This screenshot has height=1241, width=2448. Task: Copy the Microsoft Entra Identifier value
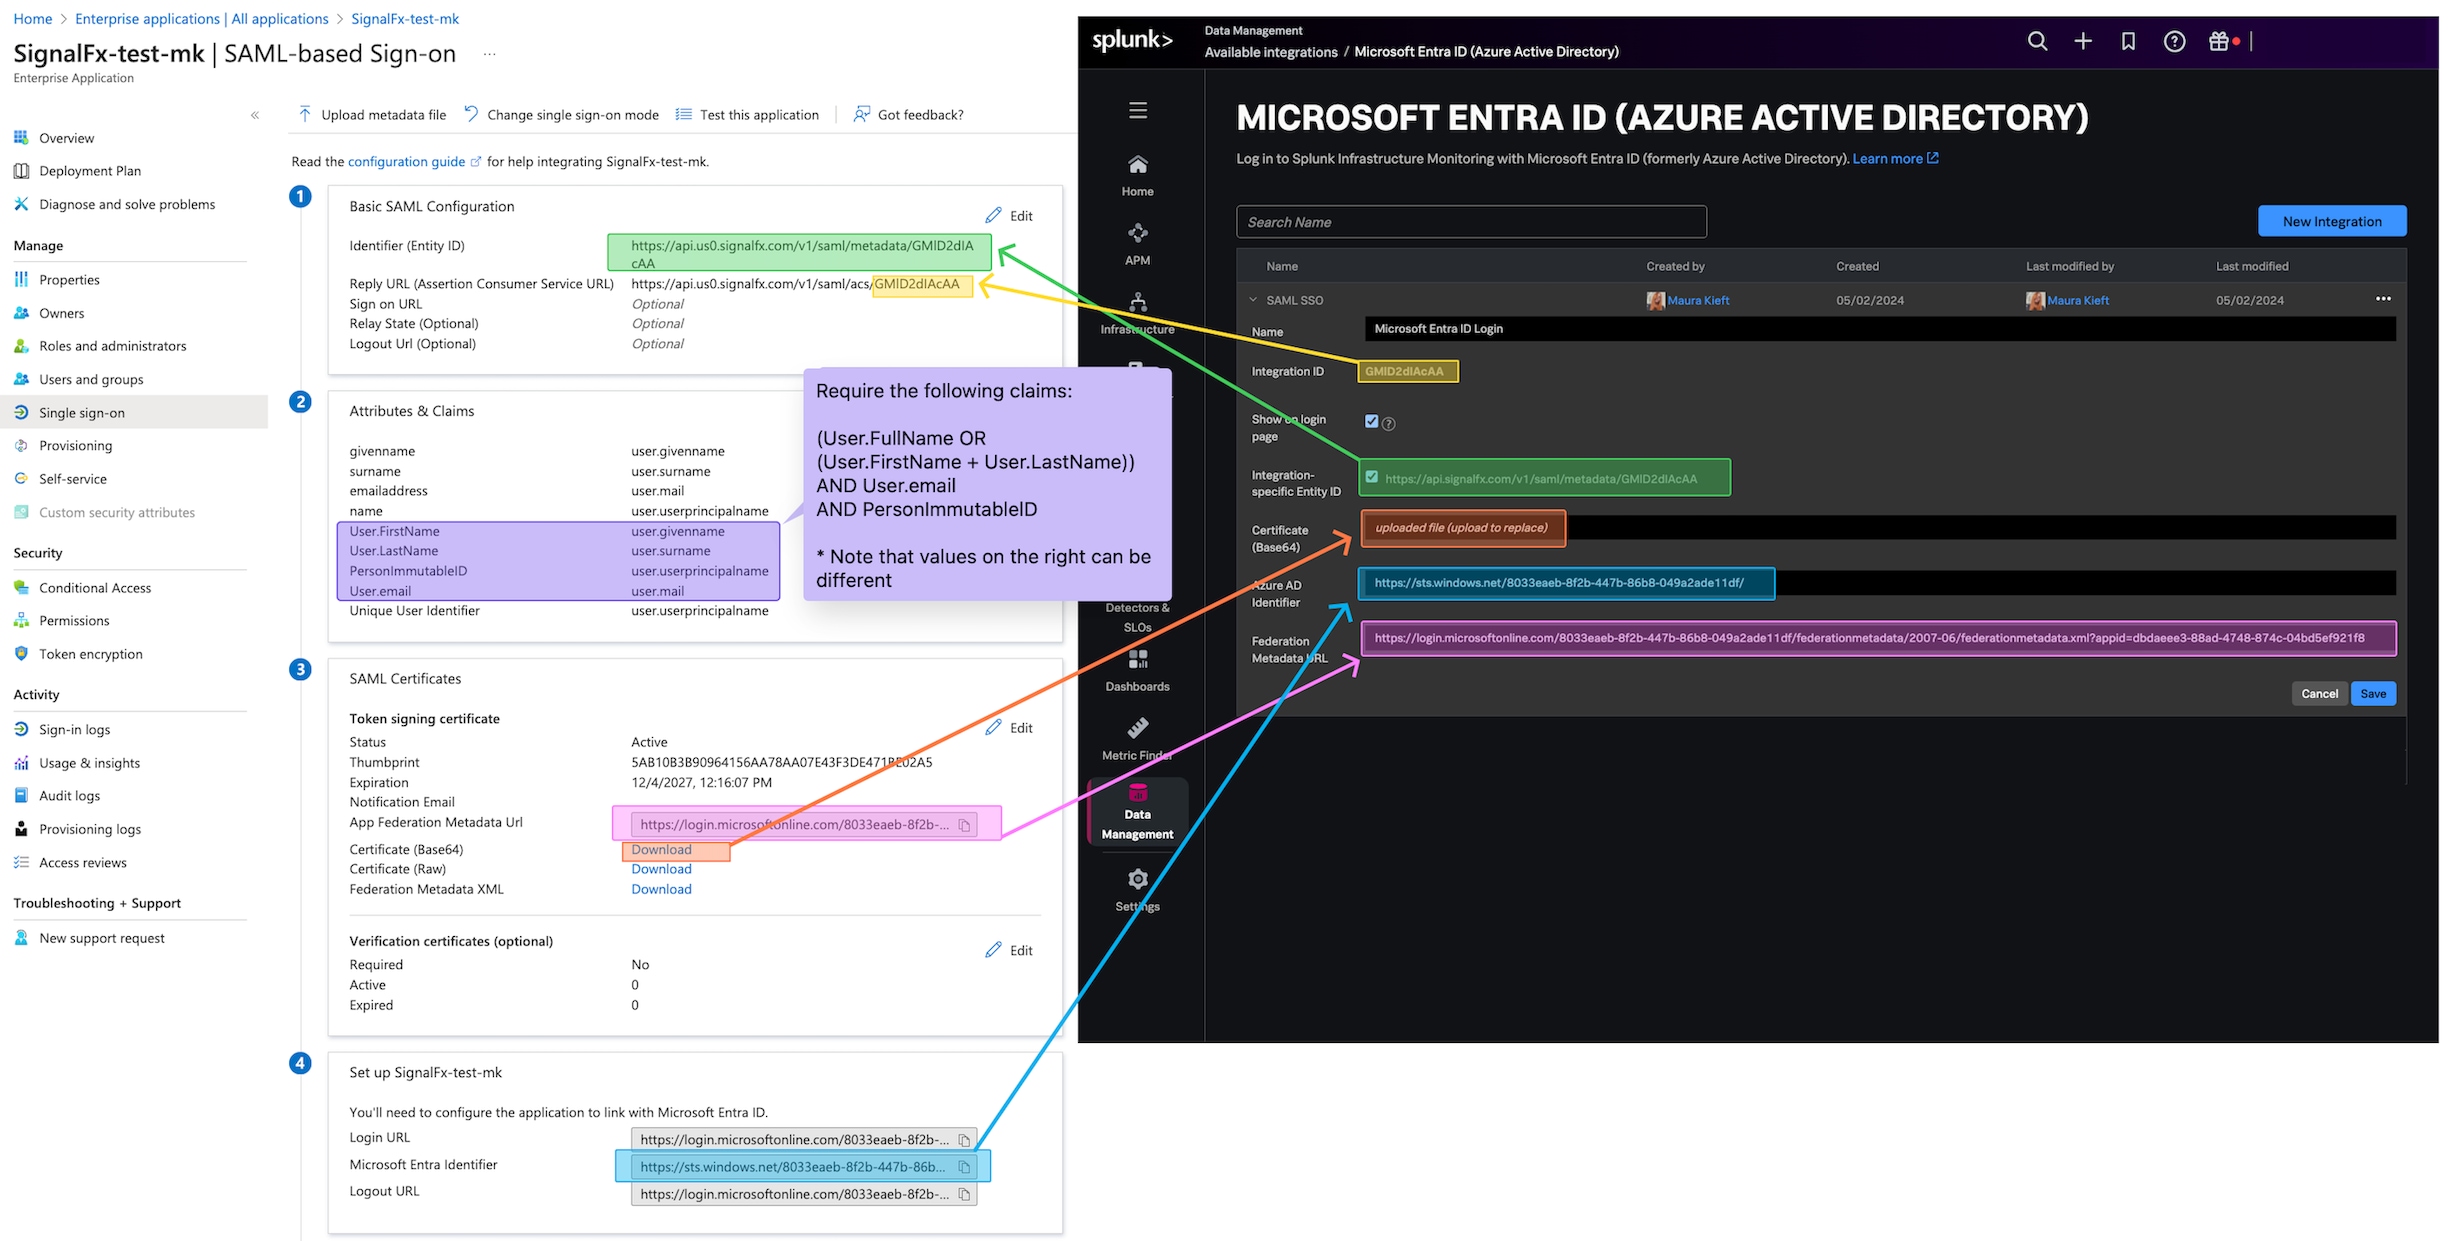tap(964, 1167)
